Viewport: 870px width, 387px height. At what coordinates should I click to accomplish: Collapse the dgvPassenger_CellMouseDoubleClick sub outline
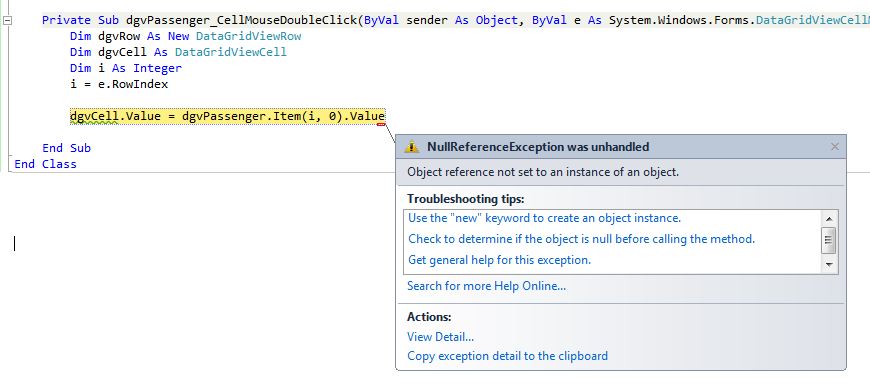pos(7,21)
